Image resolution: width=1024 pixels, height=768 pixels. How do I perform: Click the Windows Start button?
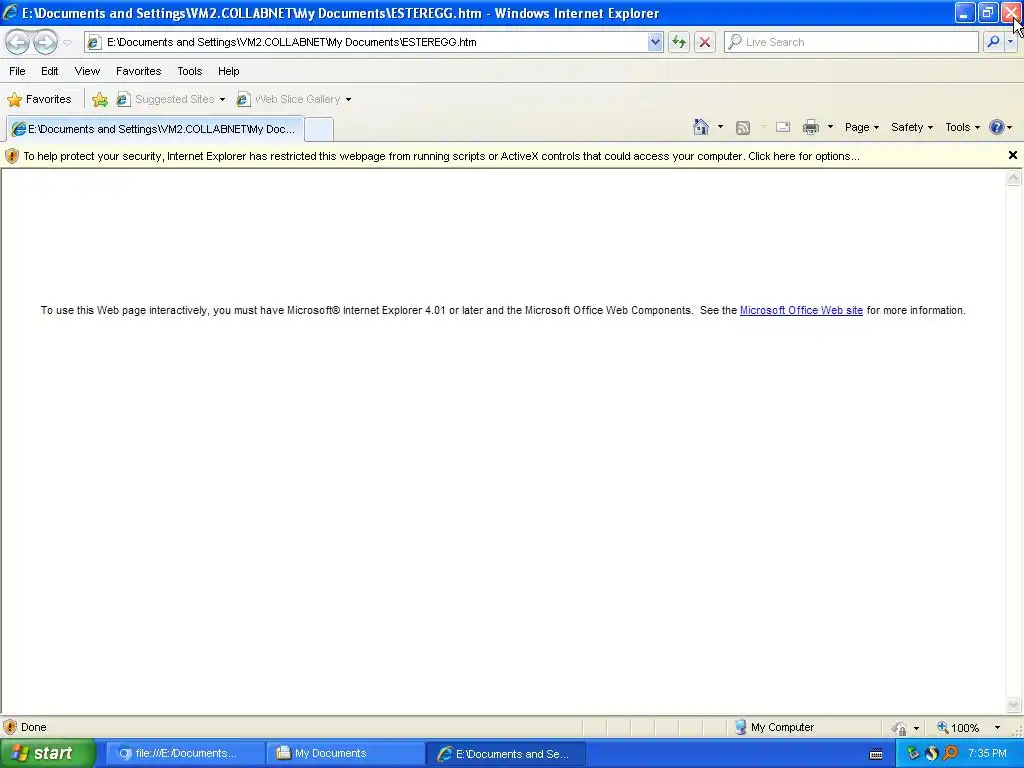pyautogui.click(x=47, y=753)
